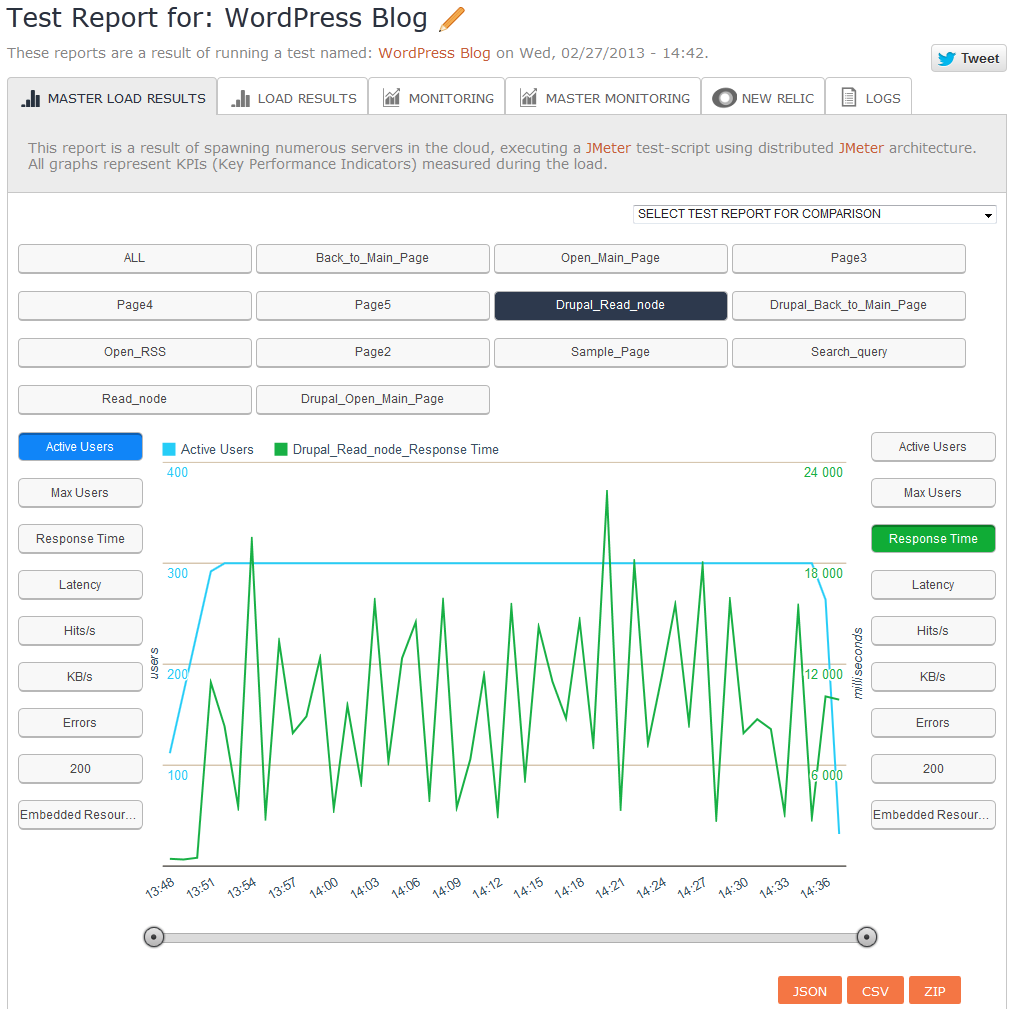Click the pencil edit icon beside title
Screen dimensions: 1014x1009
pyautogui.click(x=451, y=19)
